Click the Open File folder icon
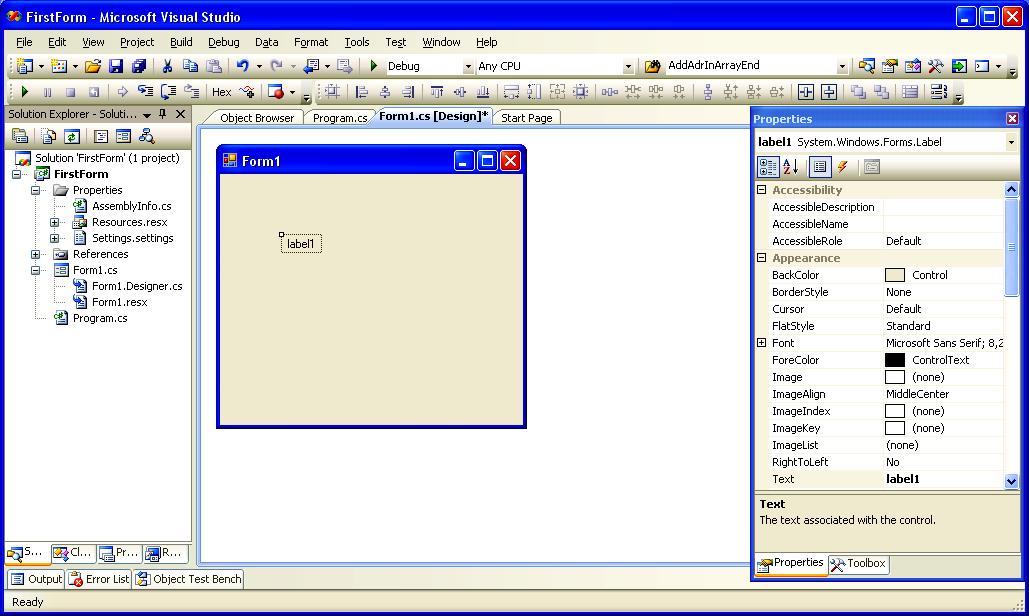 tap(93, 66)
